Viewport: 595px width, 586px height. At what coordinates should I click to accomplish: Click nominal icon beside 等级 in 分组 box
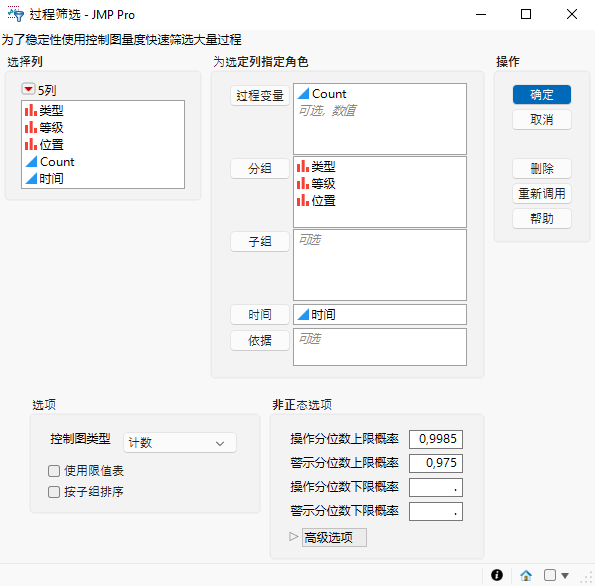pos(302,183)
